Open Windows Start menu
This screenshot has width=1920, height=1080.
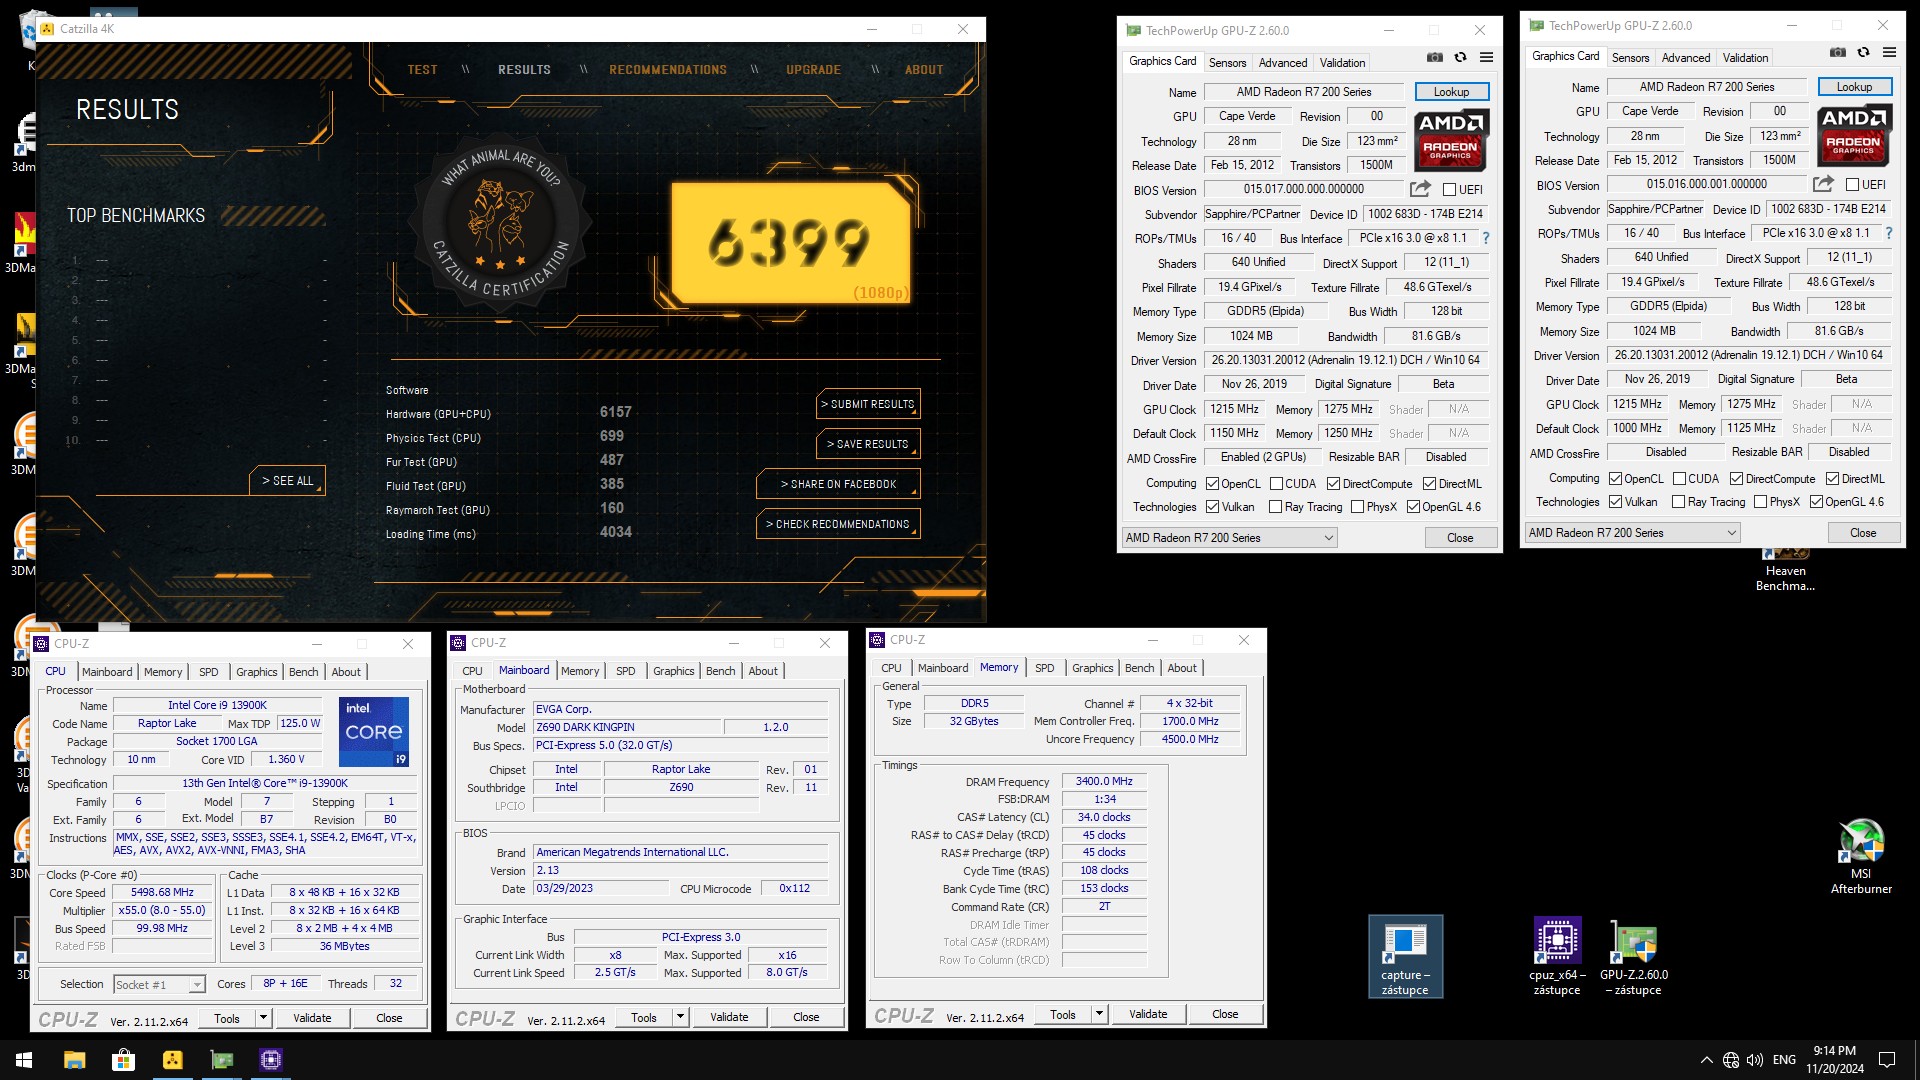click(24, 1060)
